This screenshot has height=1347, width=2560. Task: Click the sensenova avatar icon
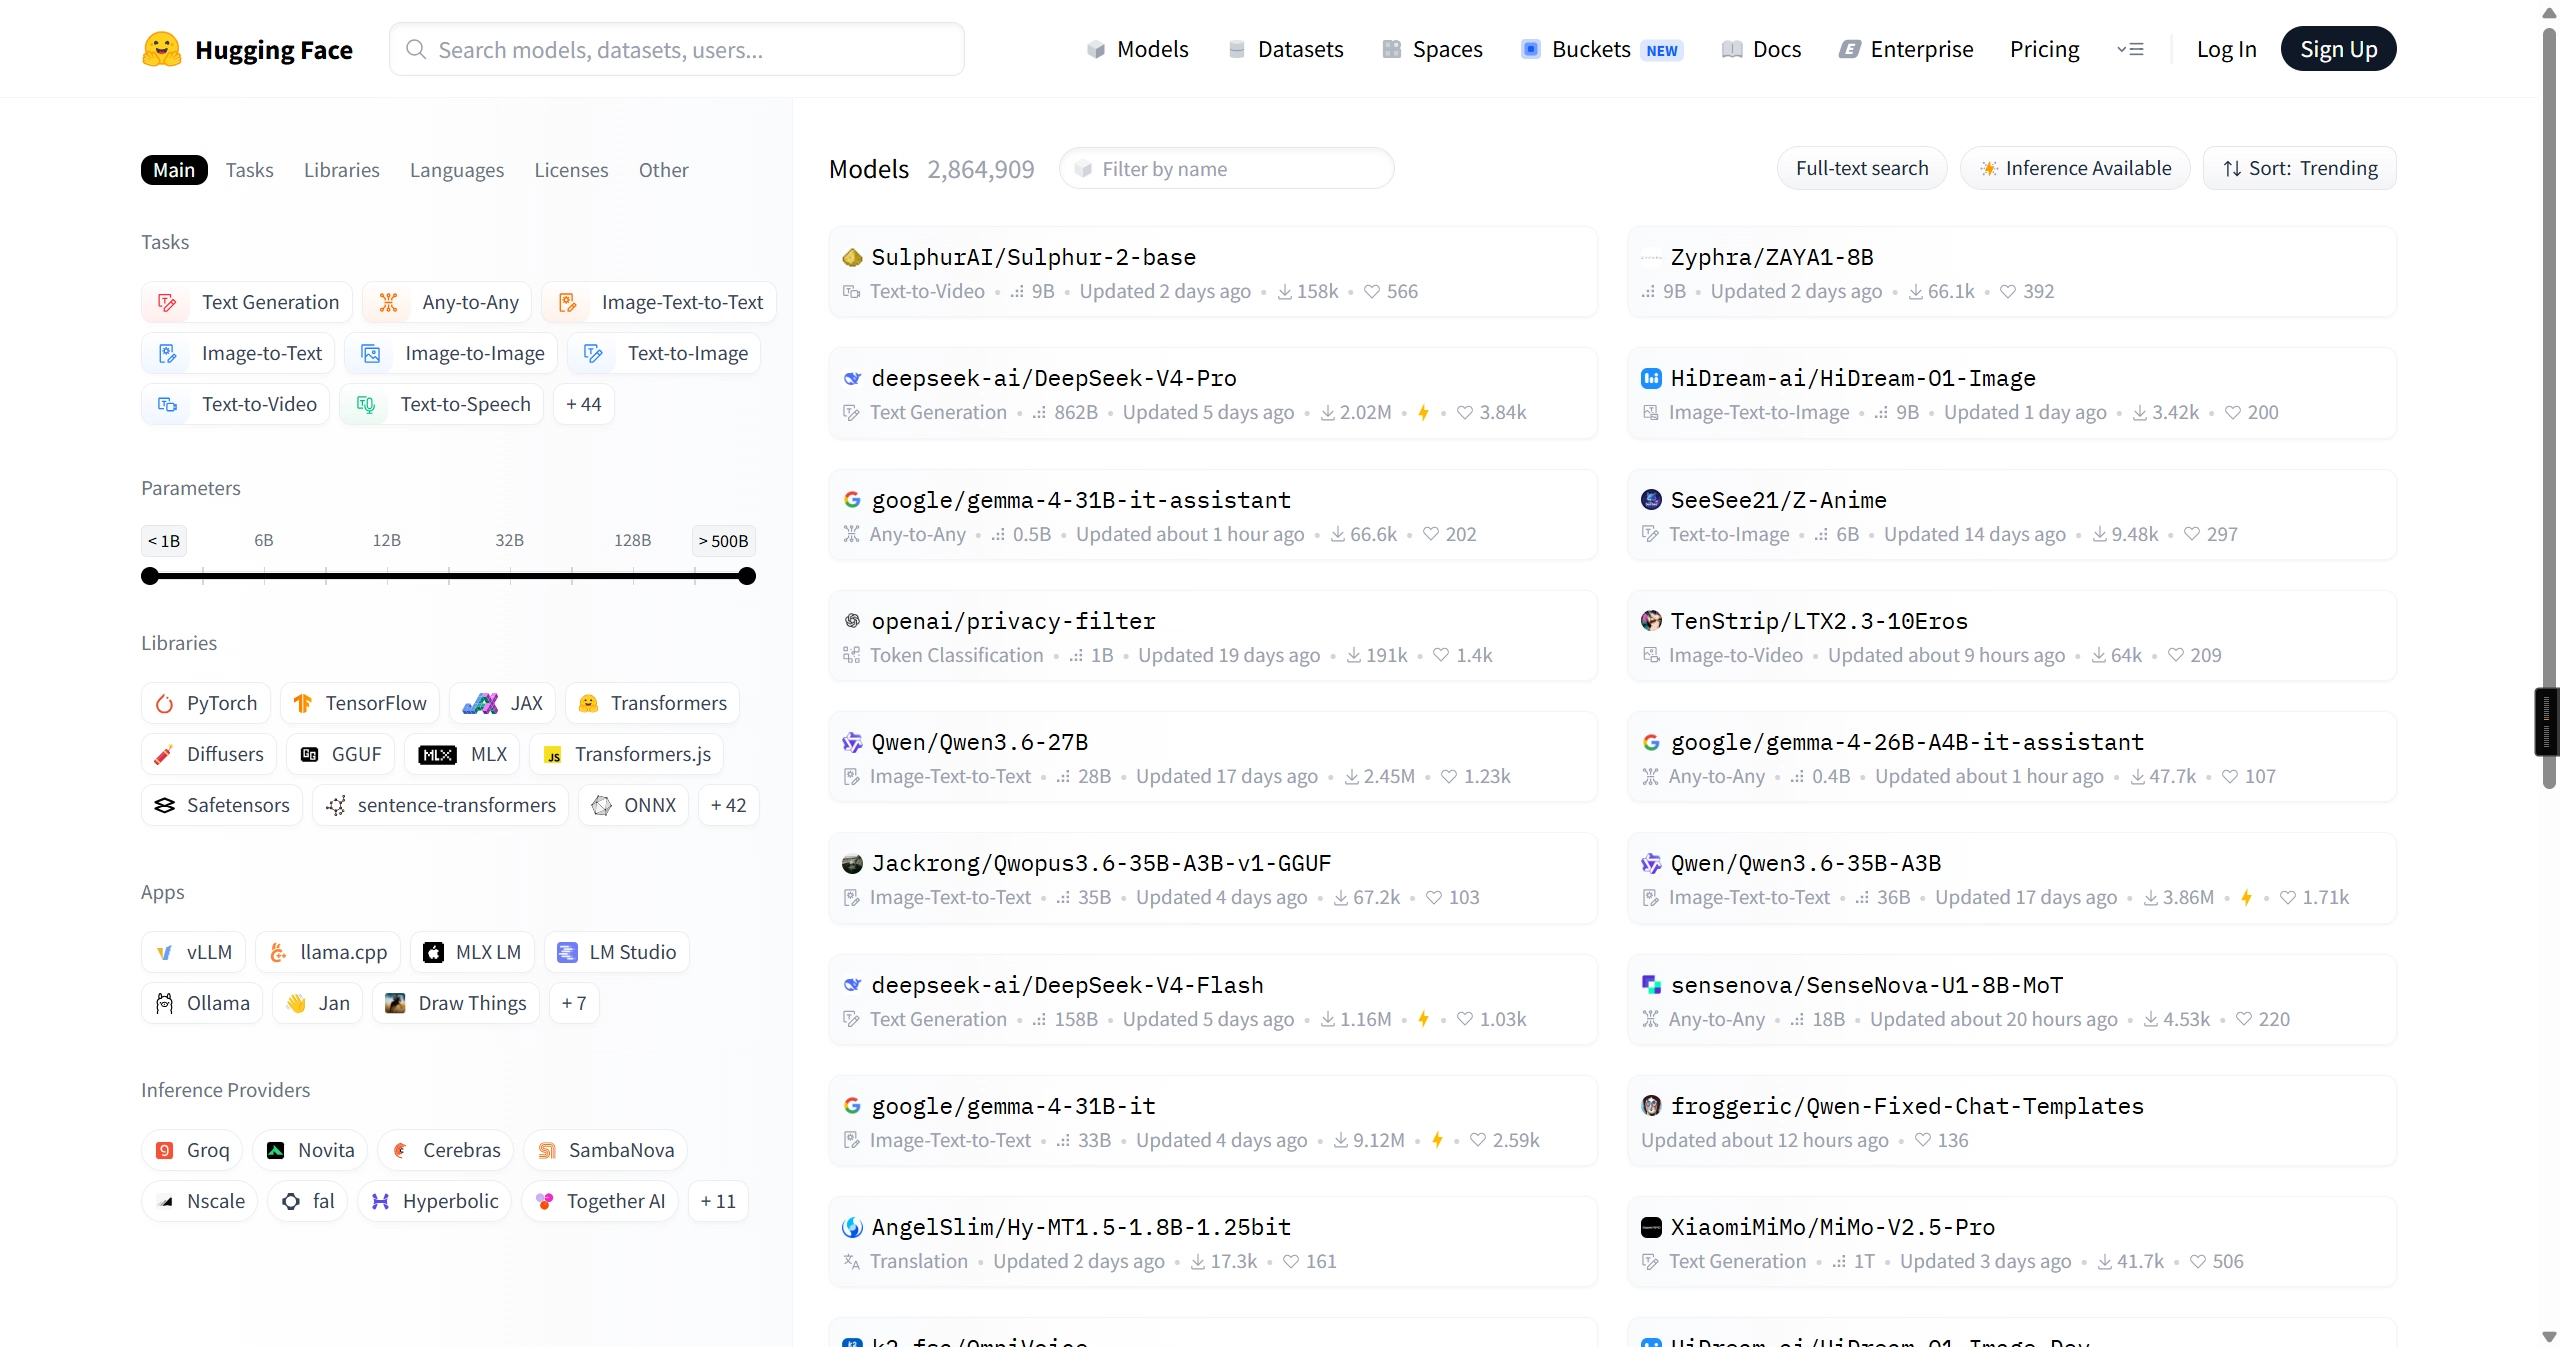1651,985
